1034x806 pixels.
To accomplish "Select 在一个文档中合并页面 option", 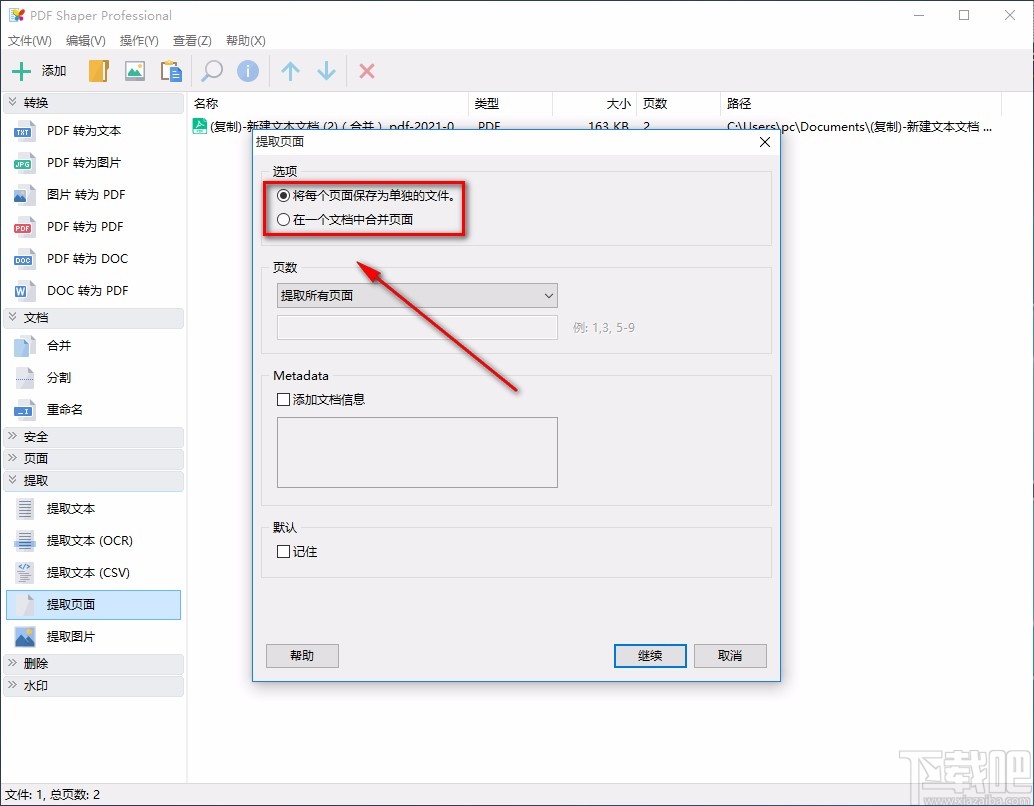I will 283,219.
